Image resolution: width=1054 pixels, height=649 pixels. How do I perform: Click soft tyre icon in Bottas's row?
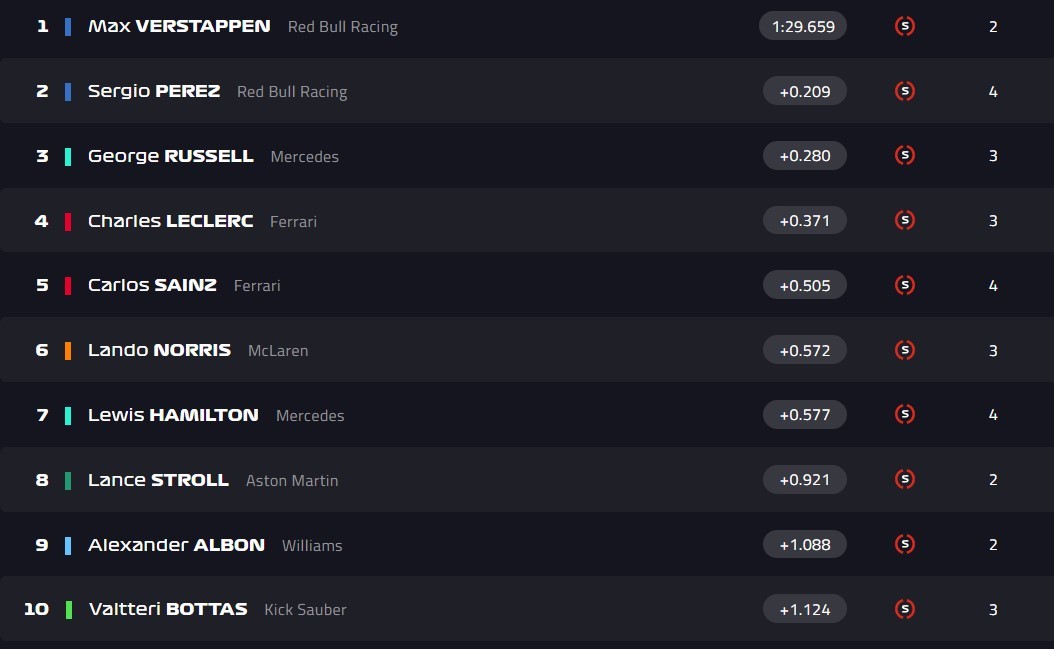pyautogui.click(x=905, y=608)
